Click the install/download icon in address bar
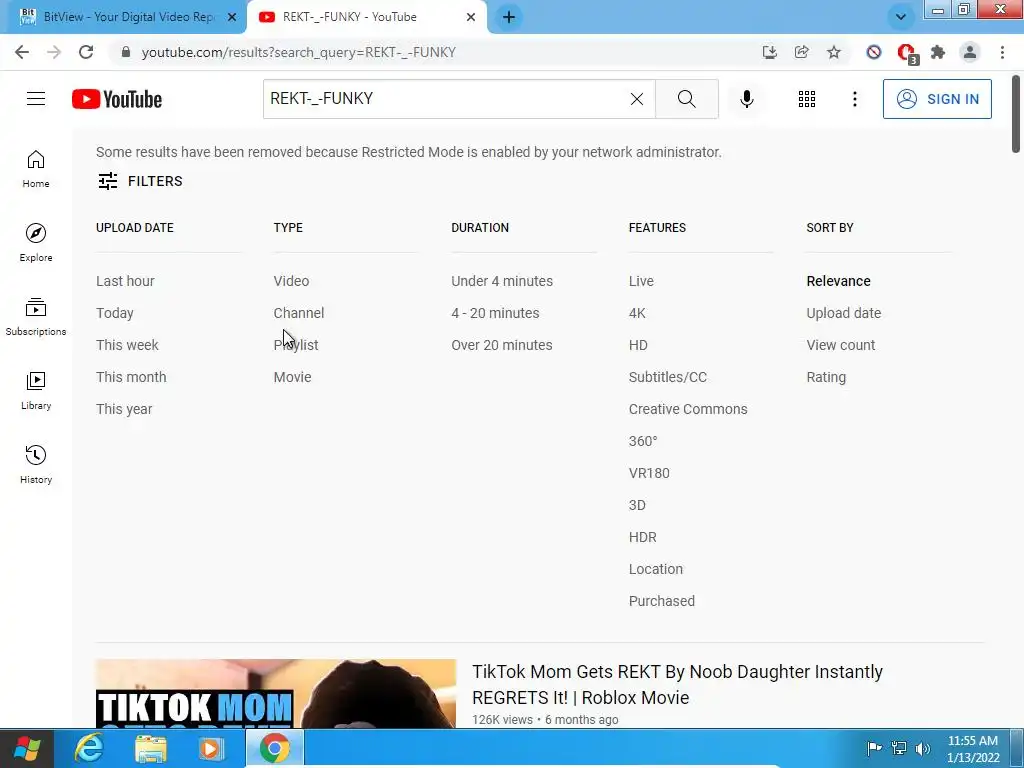 769,52
